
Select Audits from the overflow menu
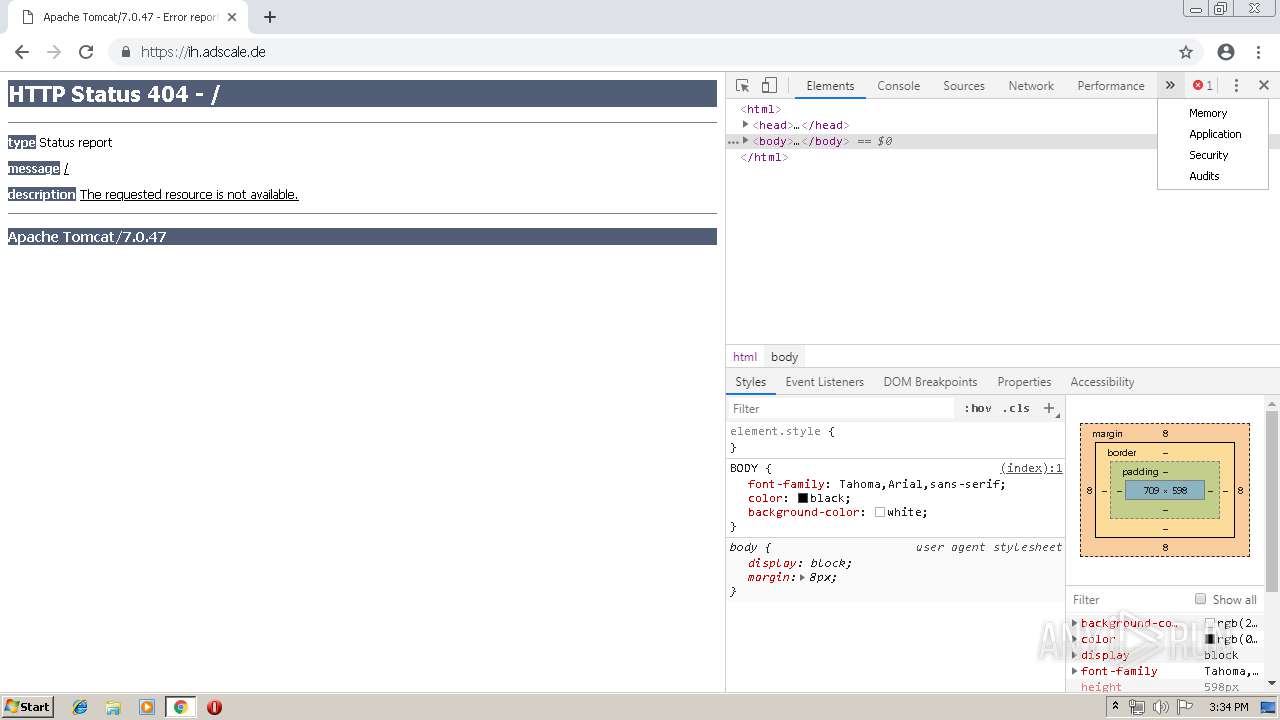tap(1204, 176)
